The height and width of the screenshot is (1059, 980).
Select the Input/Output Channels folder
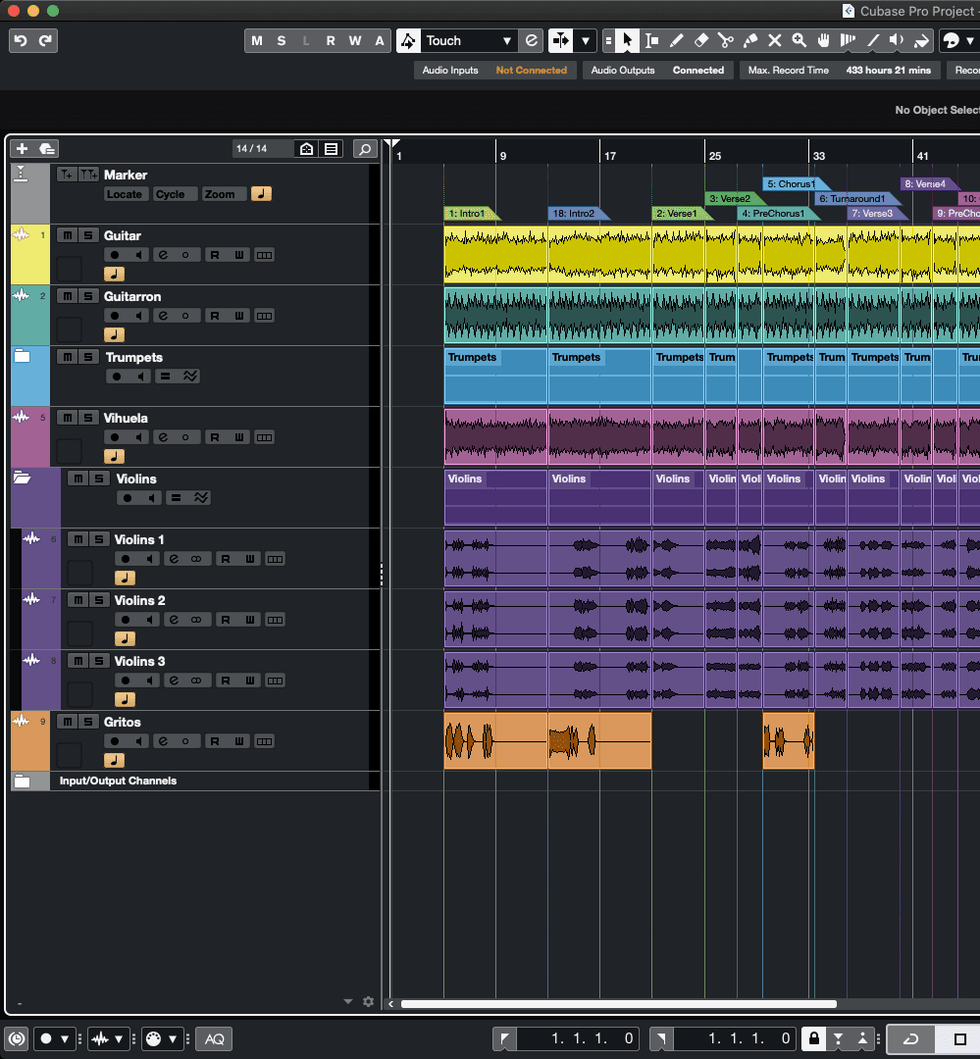pyautogui.click(x=117, y=781)
